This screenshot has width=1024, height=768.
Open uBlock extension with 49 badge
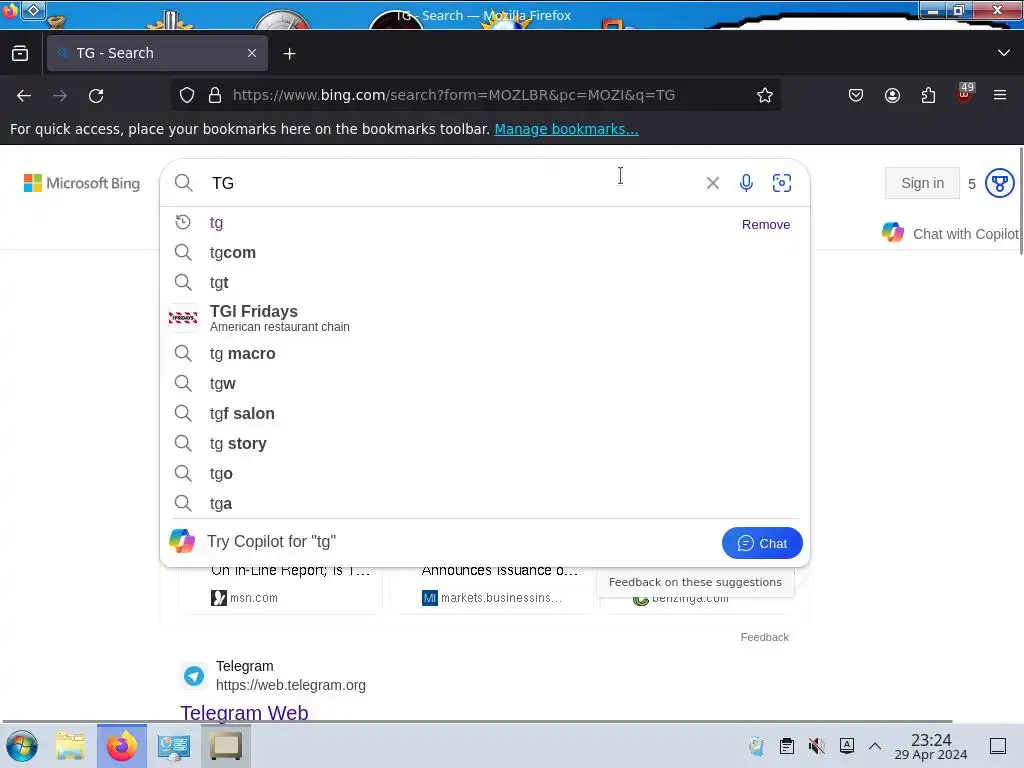tap(965, 93)
